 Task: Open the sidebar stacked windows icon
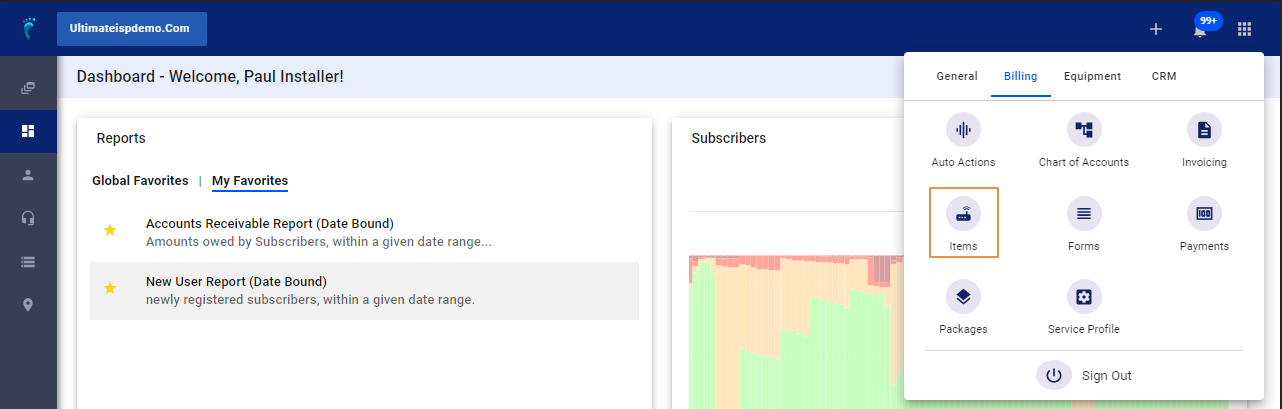[28, 88]
